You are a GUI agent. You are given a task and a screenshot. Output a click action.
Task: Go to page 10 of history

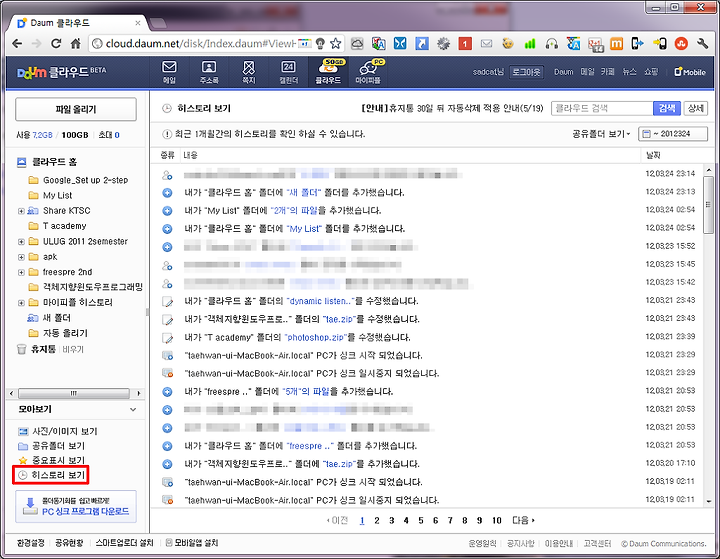click(x=496, y=520)
